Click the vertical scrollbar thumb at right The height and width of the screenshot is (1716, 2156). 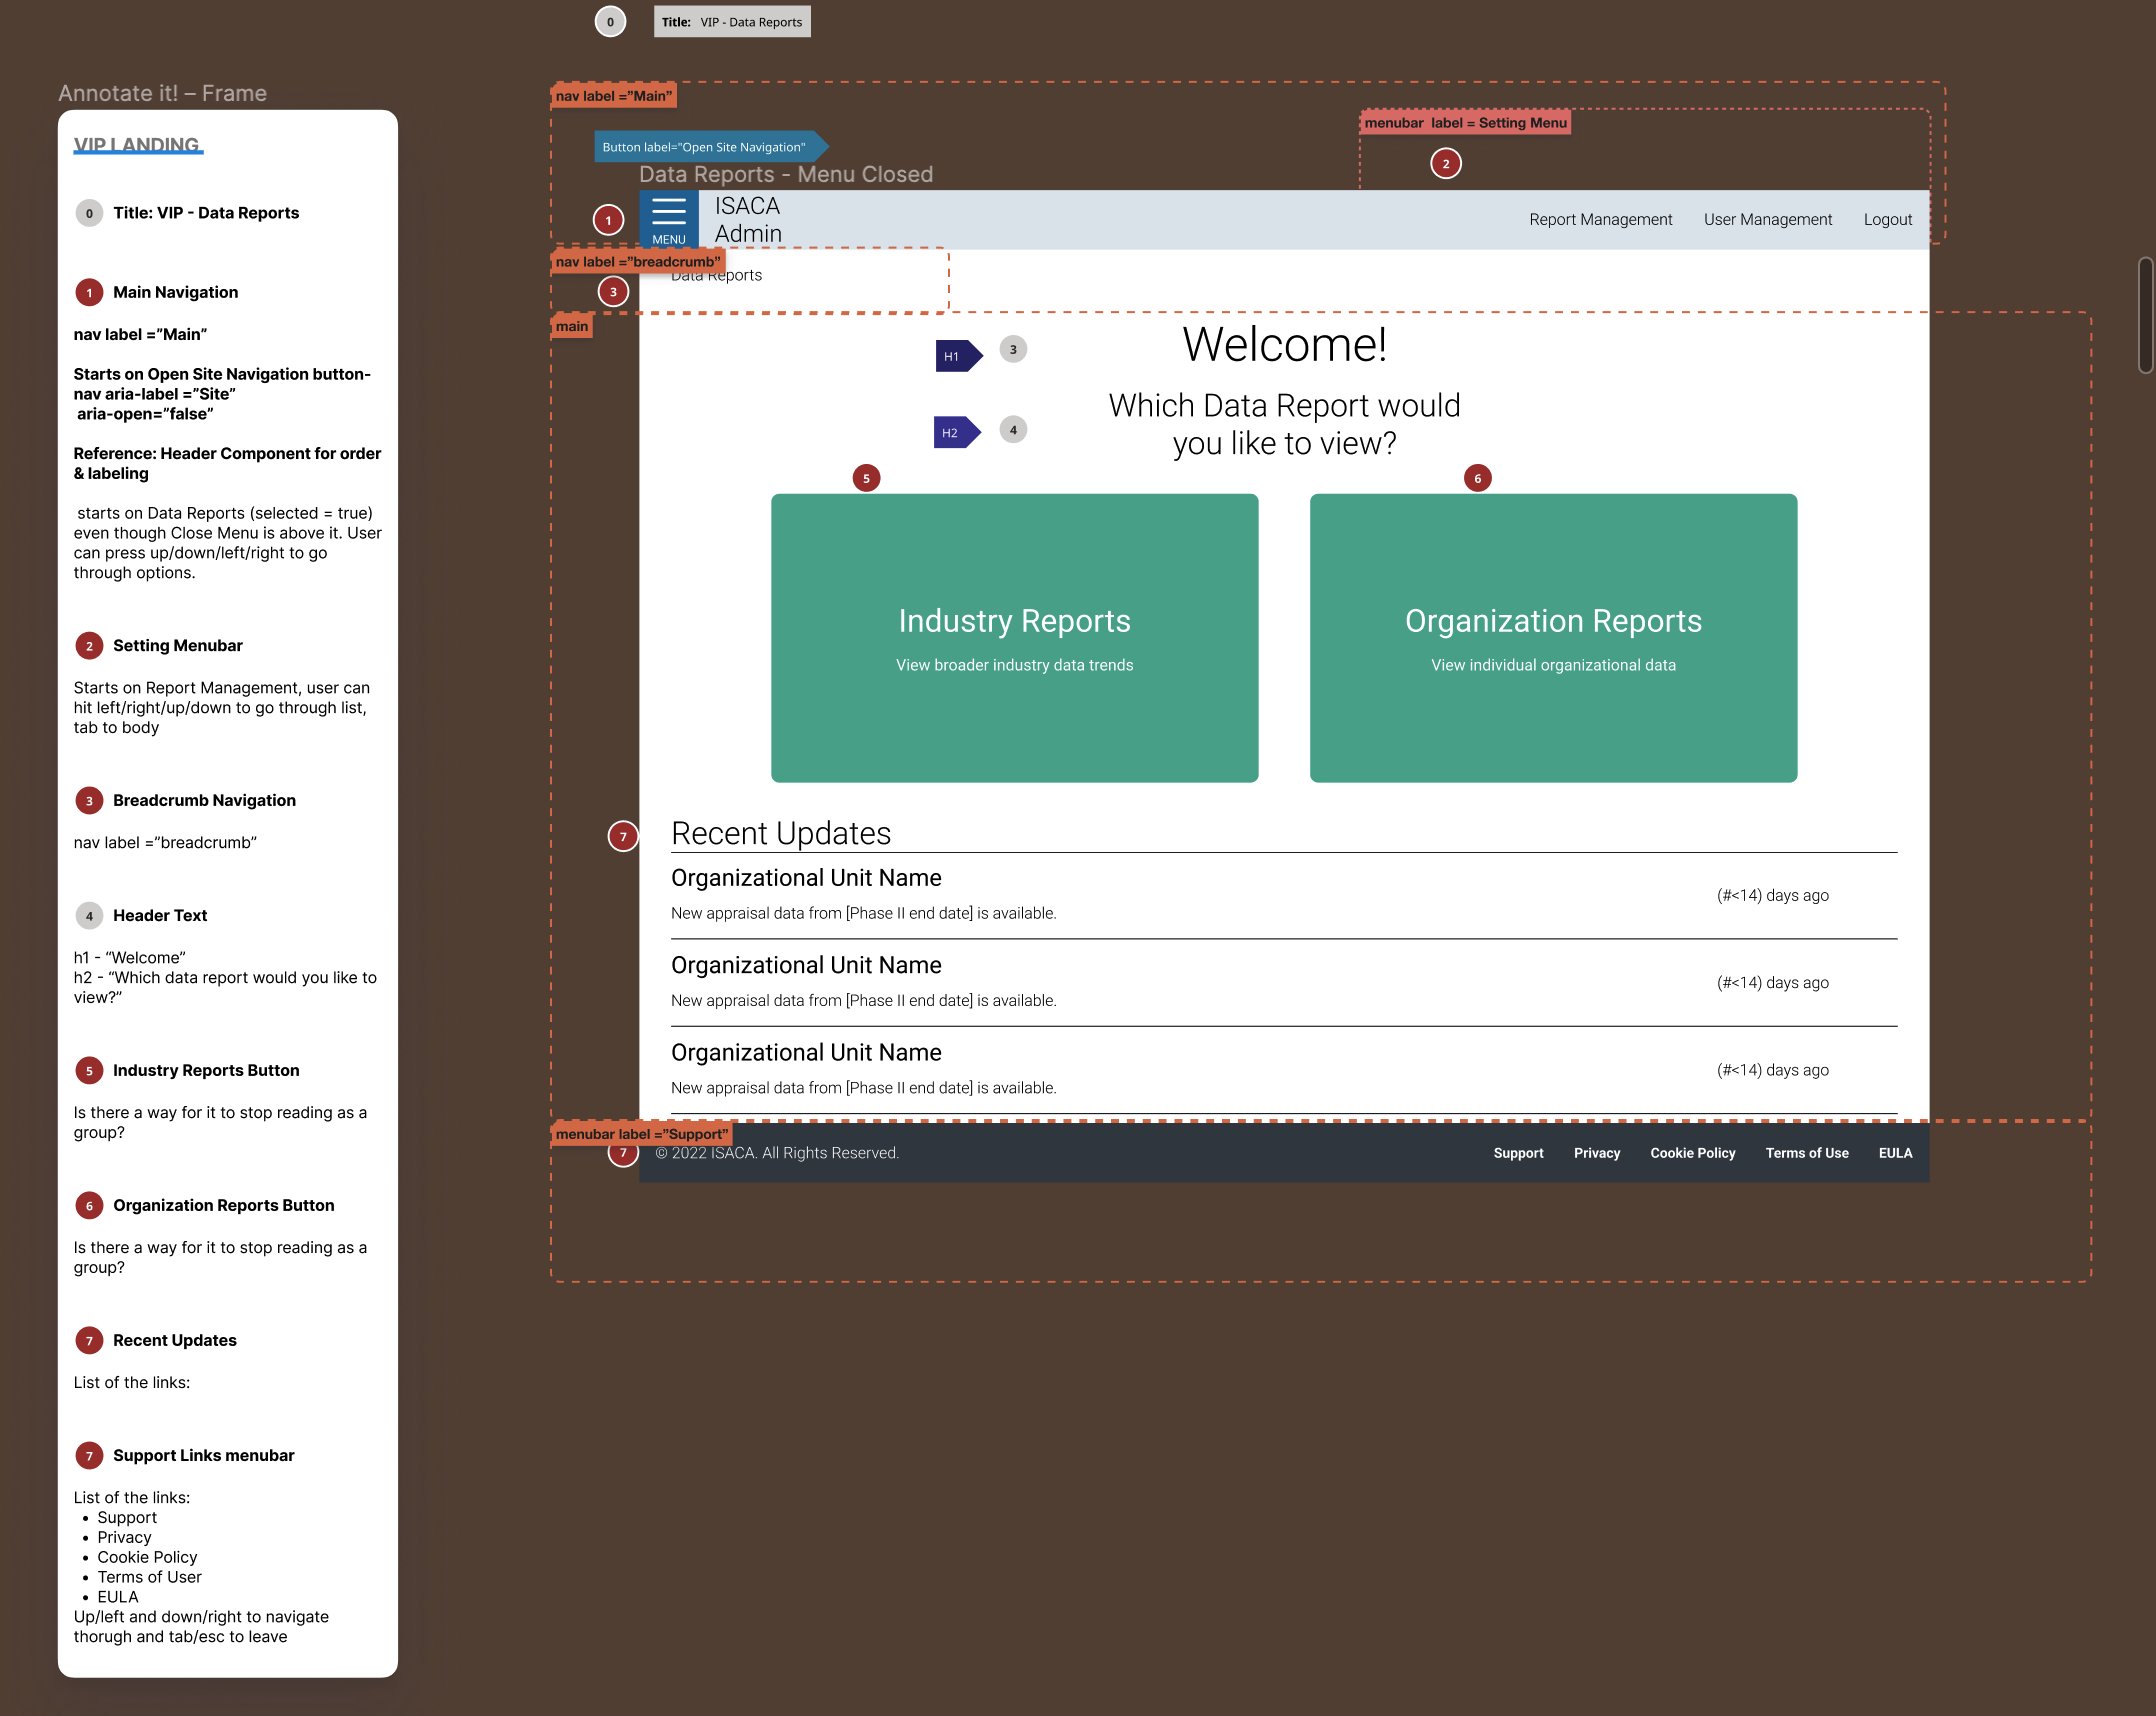click(2144, 315)
